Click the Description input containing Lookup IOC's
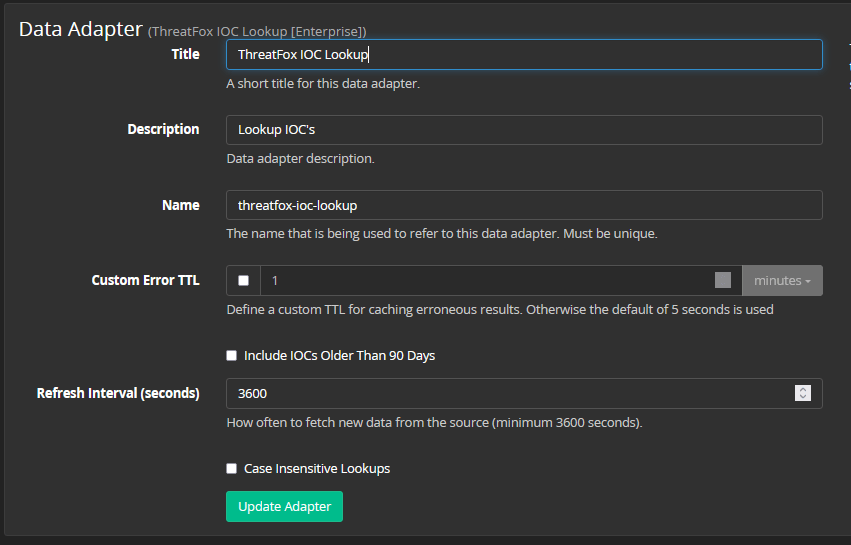This screenshot has width=851, height=545. pos(524,130)
